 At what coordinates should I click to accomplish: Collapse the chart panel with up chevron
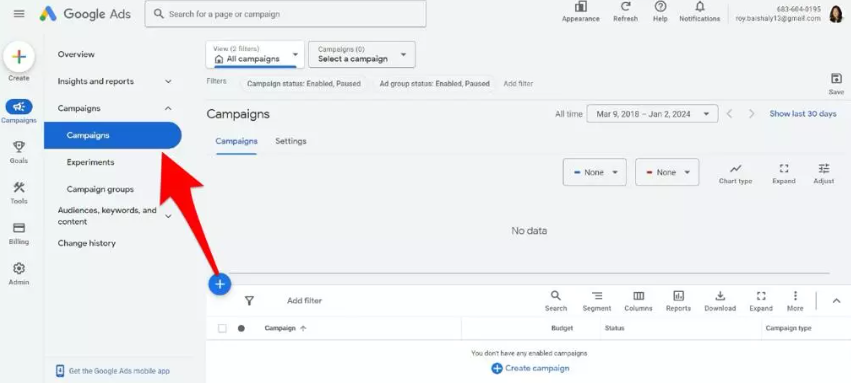tap(836, 301)
